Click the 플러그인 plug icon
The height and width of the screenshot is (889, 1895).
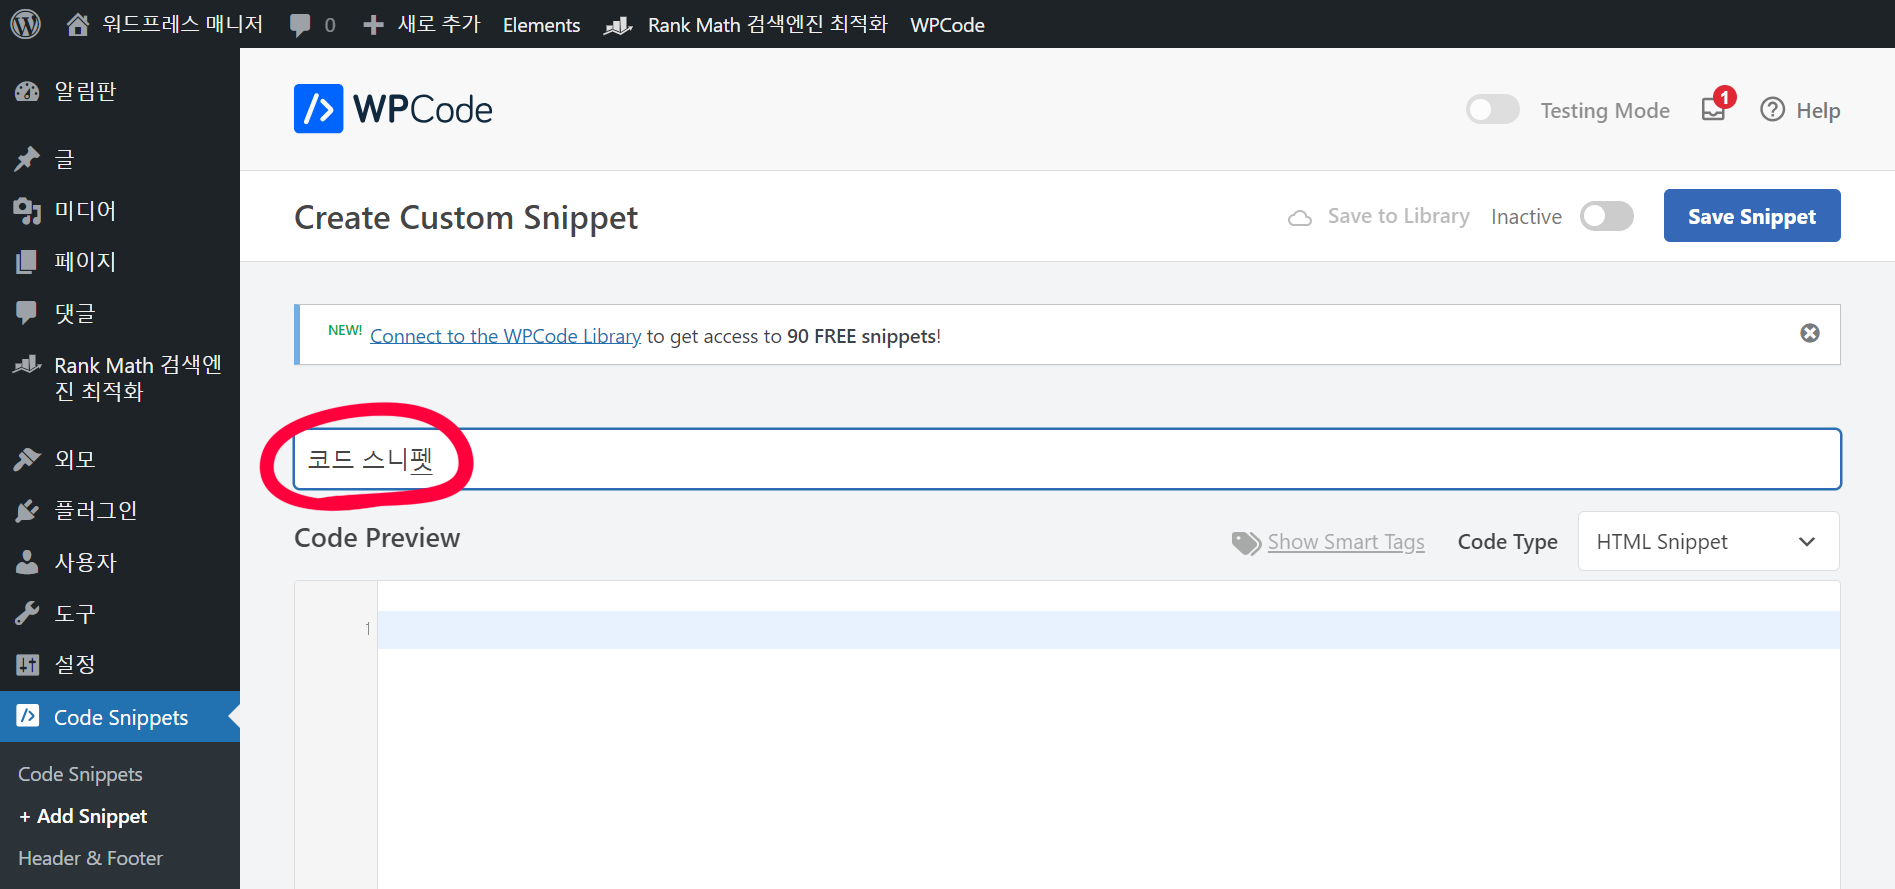[x=27, y=511]
